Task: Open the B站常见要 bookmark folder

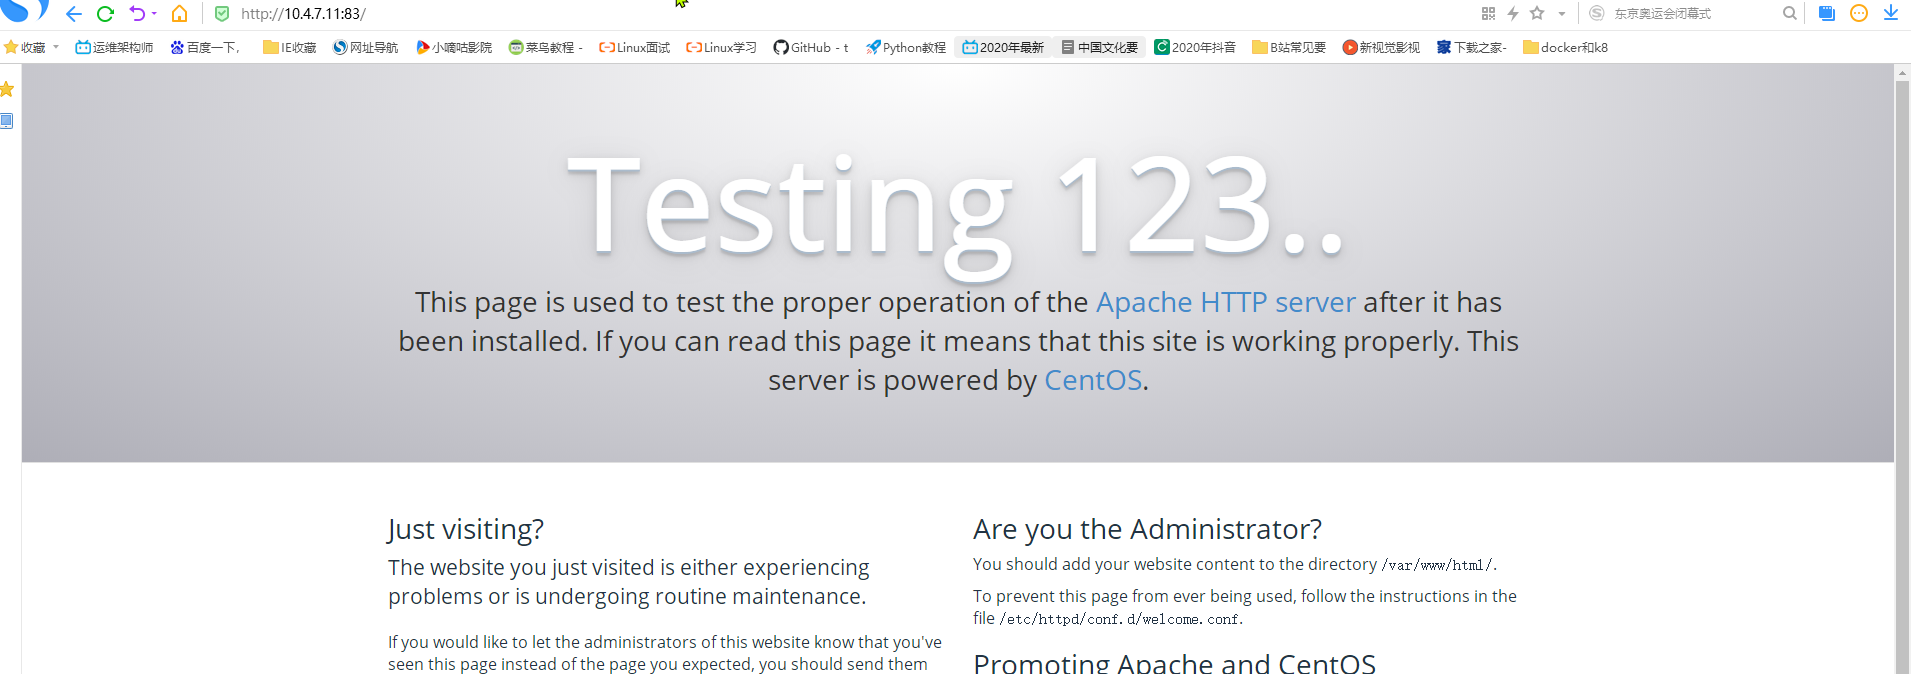Action: tap(1289, 48)
